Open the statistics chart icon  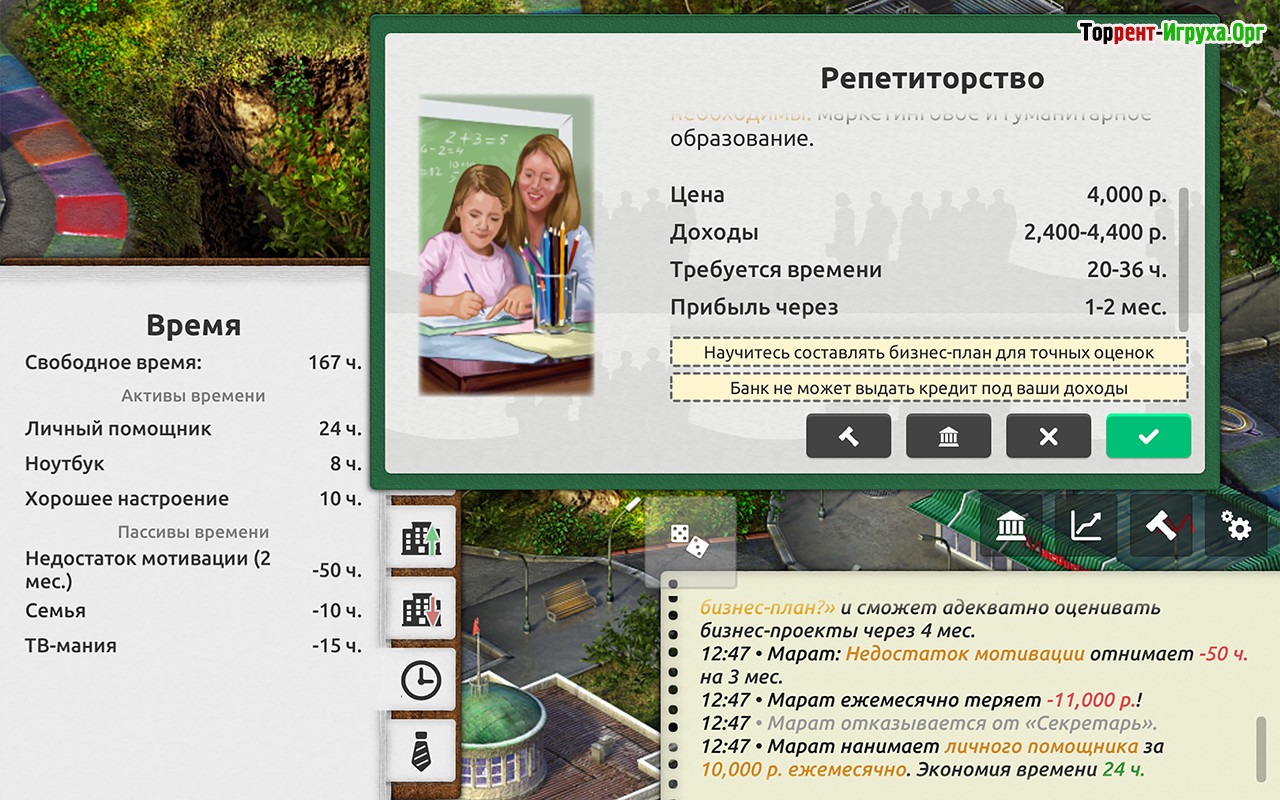tap(1086, 525)
